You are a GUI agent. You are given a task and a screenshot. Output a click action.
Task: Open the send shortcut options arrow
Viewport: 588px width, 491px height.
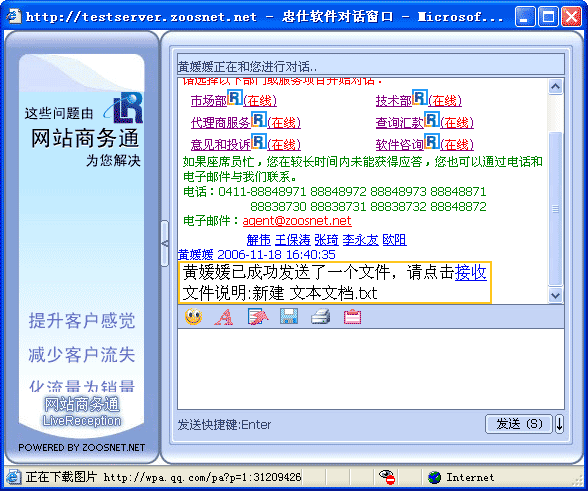pos(559,424)
